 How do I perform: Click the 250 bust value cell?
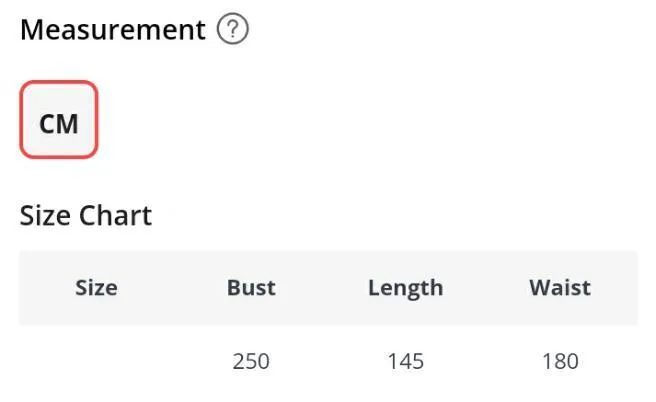click(251, 361)
